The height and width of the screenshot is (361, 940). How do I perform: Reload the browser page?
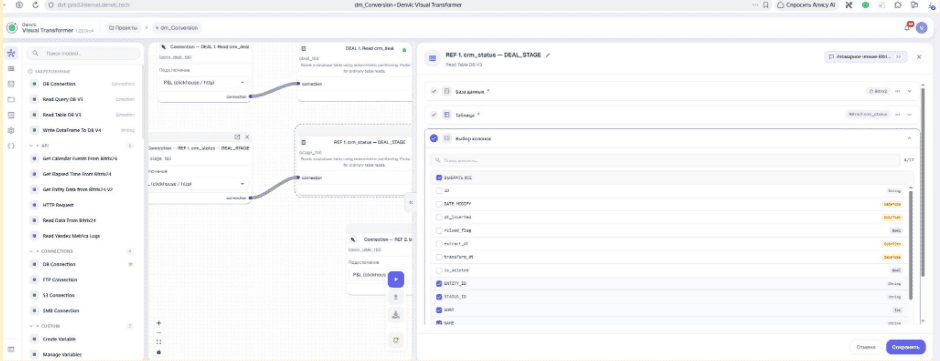tap(36, 5)
